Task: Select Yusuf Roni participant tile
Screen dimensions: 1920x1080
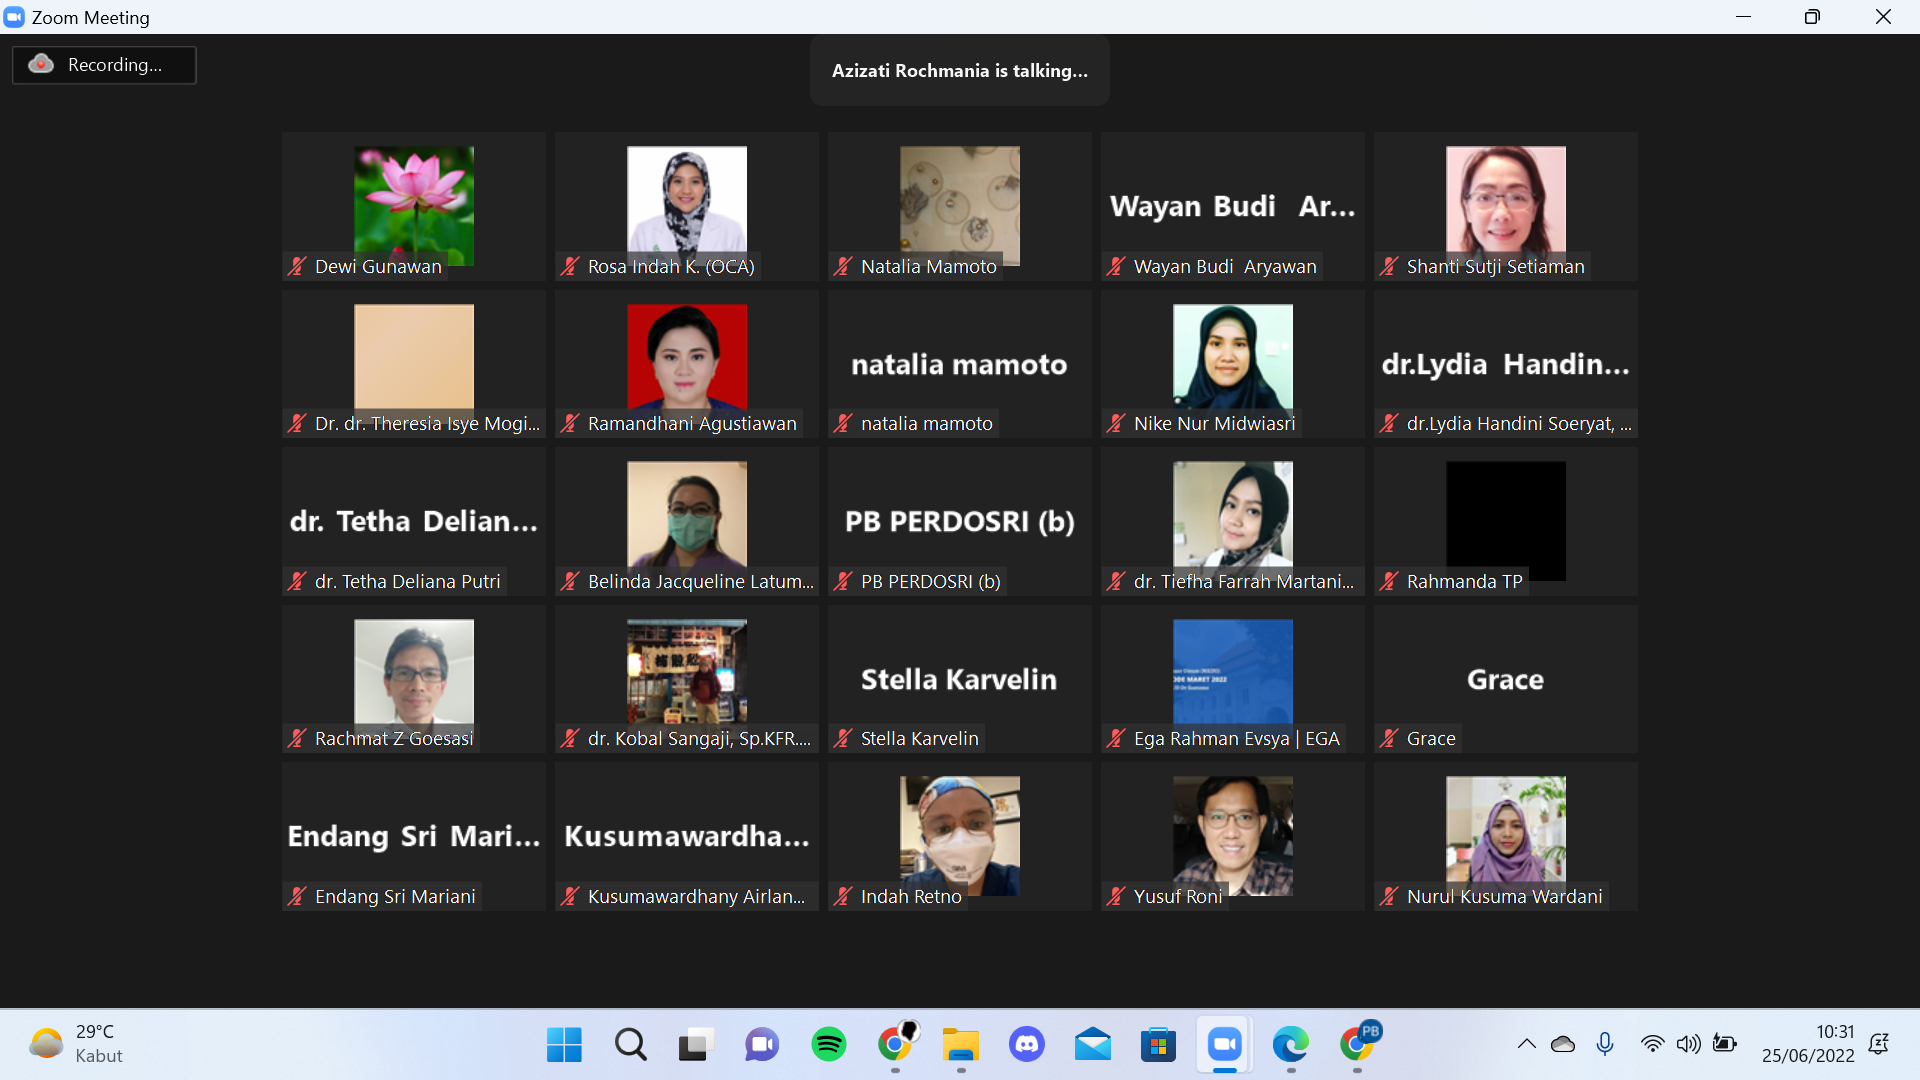Action: [x=1233, y=836]
